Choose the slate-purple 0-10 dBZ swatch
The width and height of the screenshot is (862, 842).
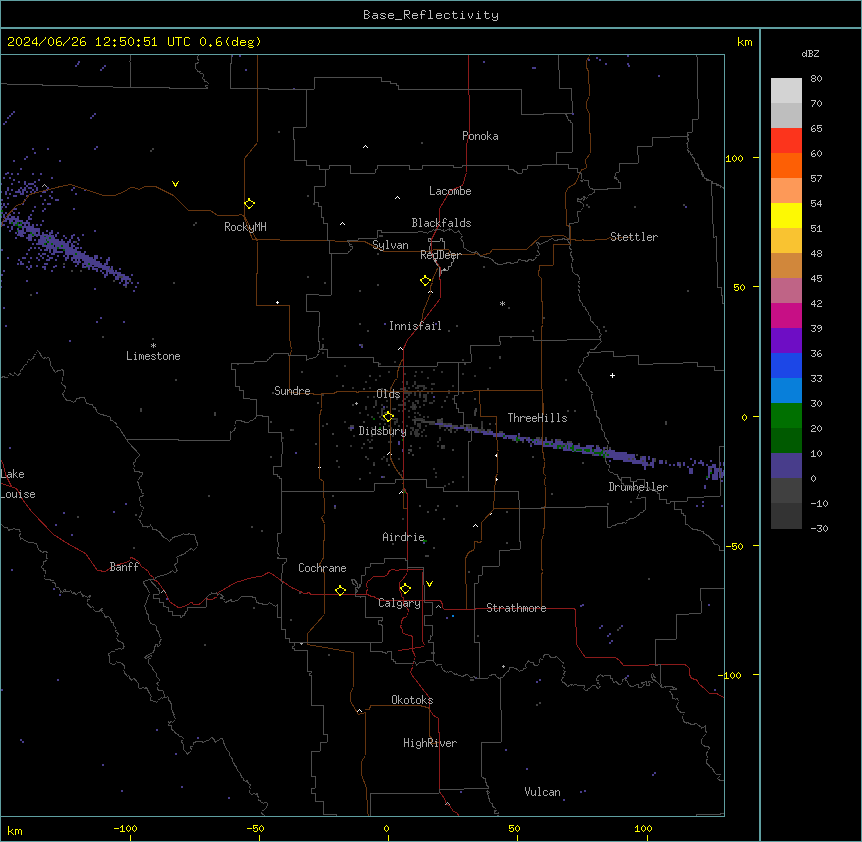pyautogui.click(x=786, y=466)
